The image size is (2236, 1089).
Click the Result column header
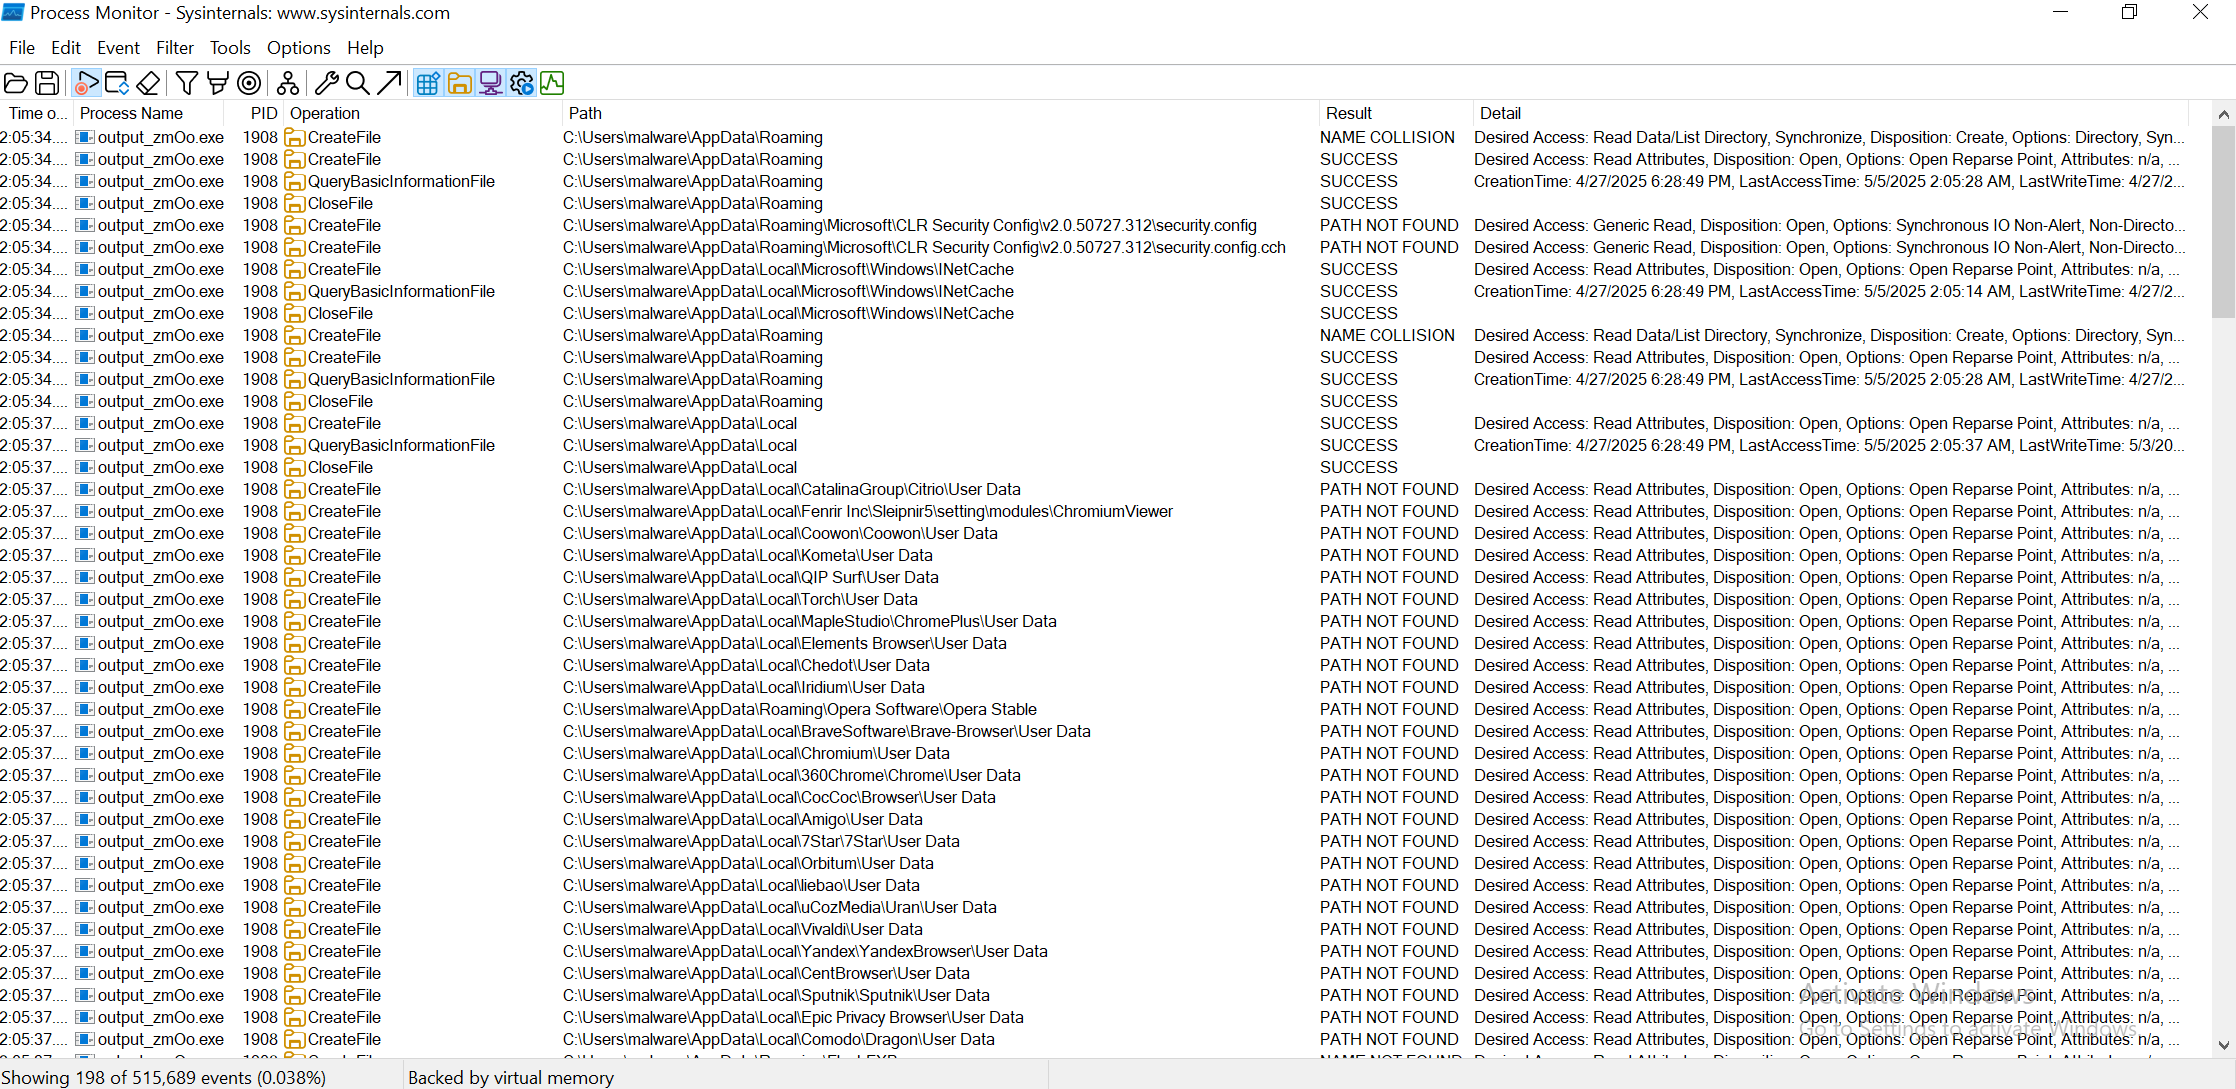click(1395, 113)
